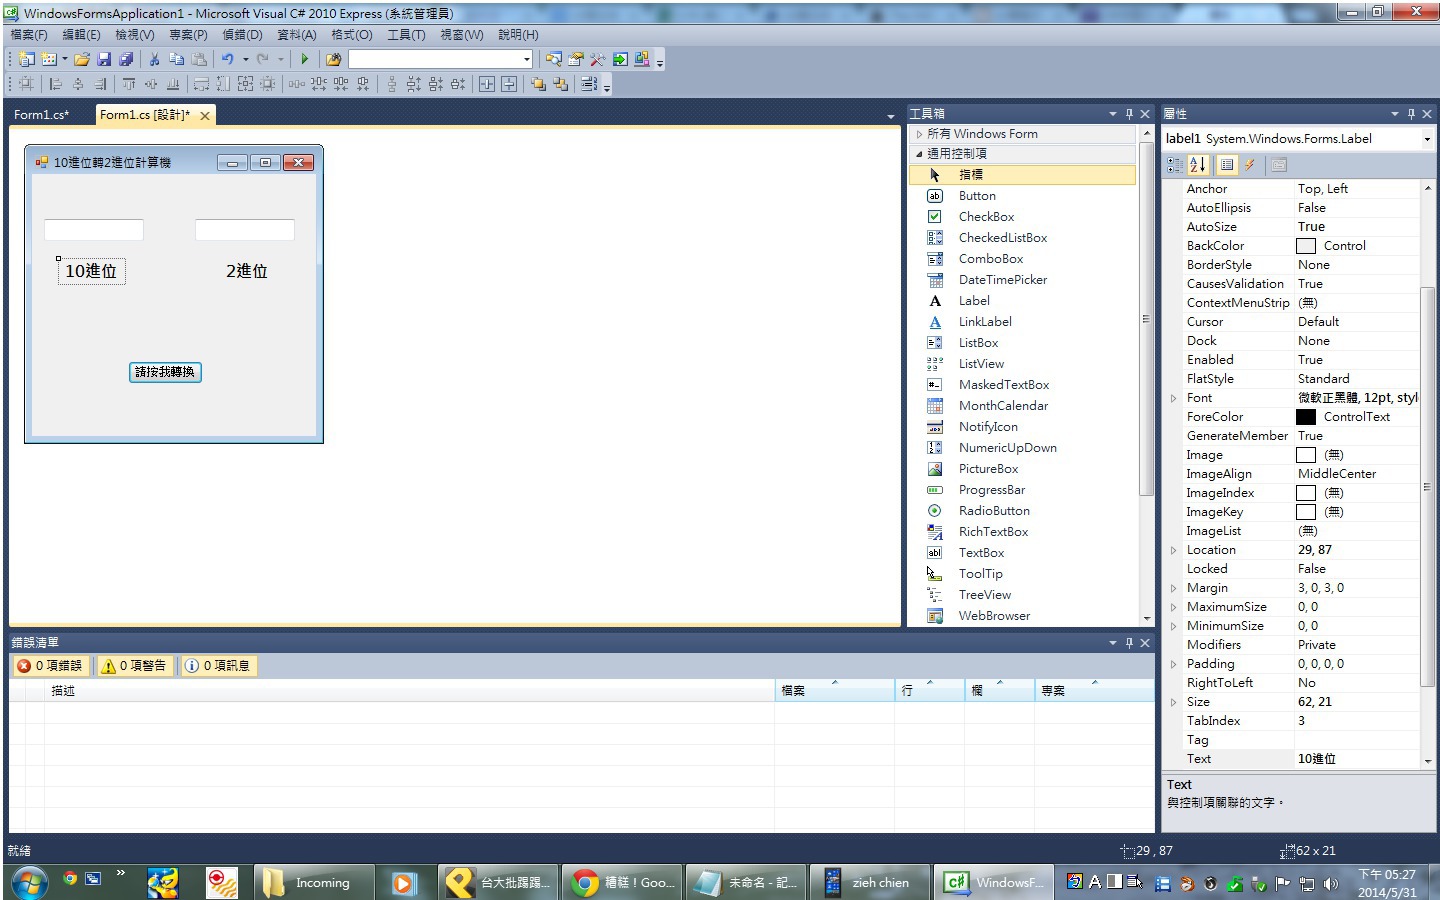1440x900 pixels.
Task: Click the 請按我轉換 button on the form
Action: pos(165,372)
